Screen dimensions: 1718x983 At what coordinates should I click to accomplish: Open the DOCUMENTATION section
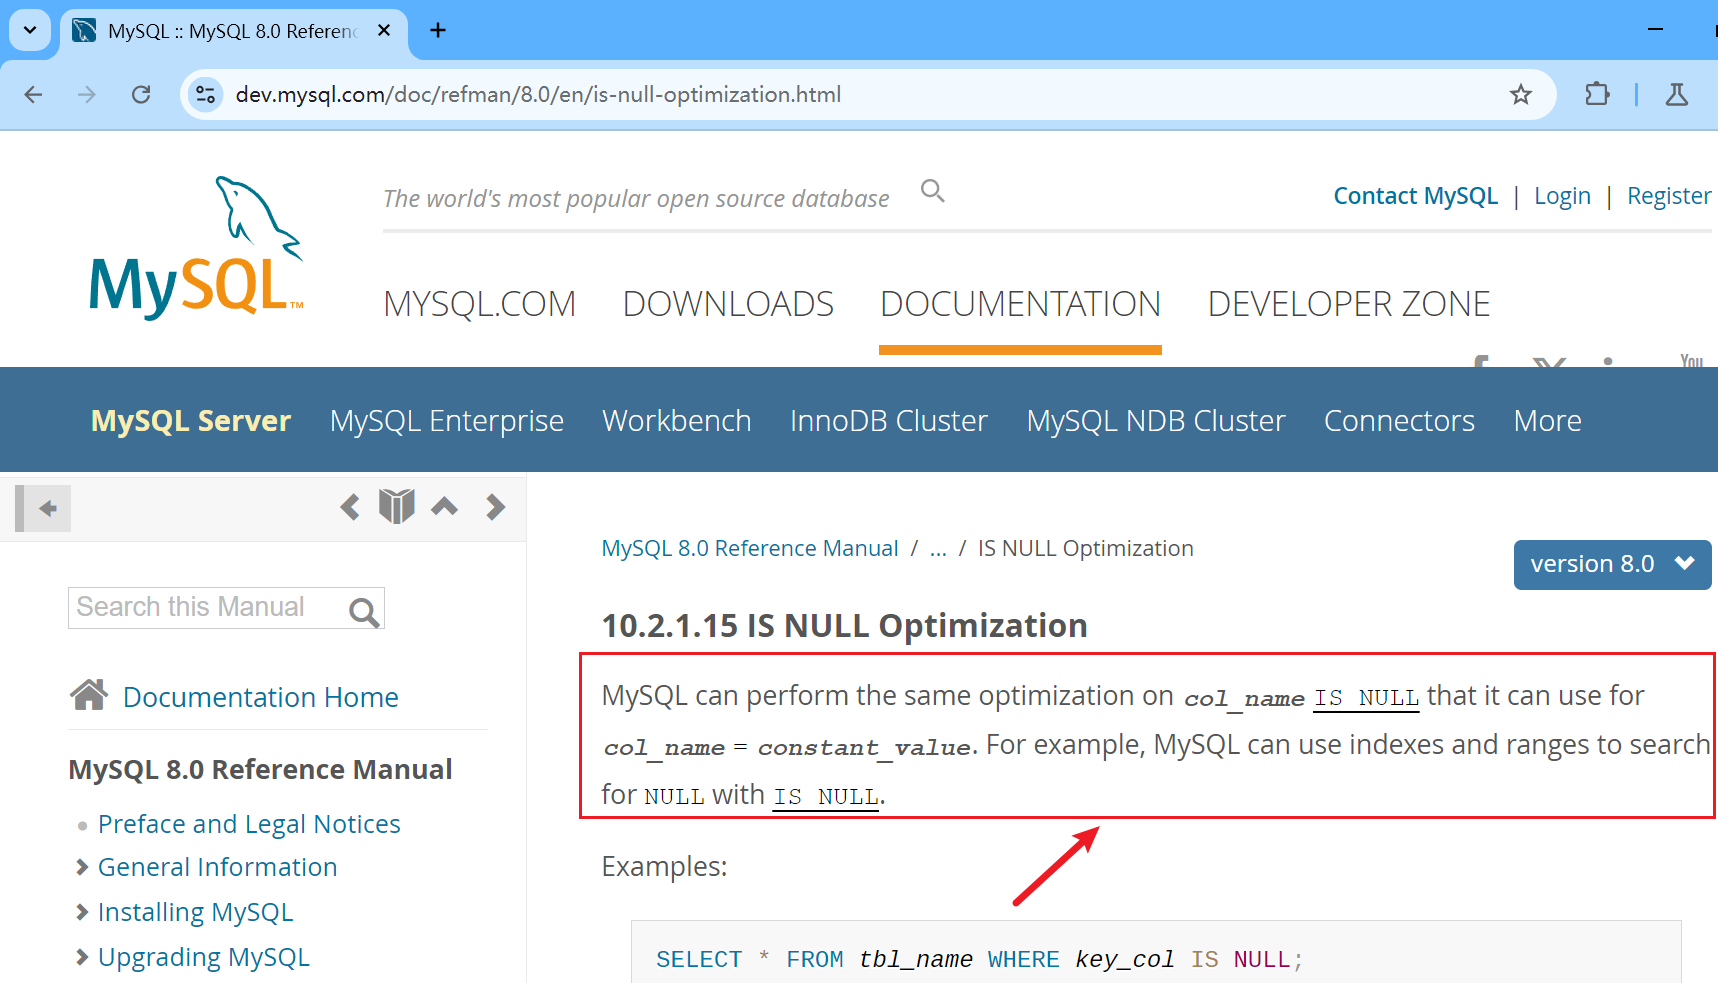[1020, 304]
